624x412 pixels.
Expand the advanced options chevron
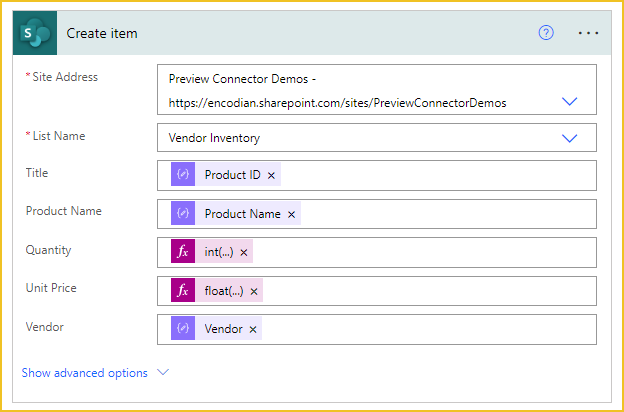click(x=163, y=373)
